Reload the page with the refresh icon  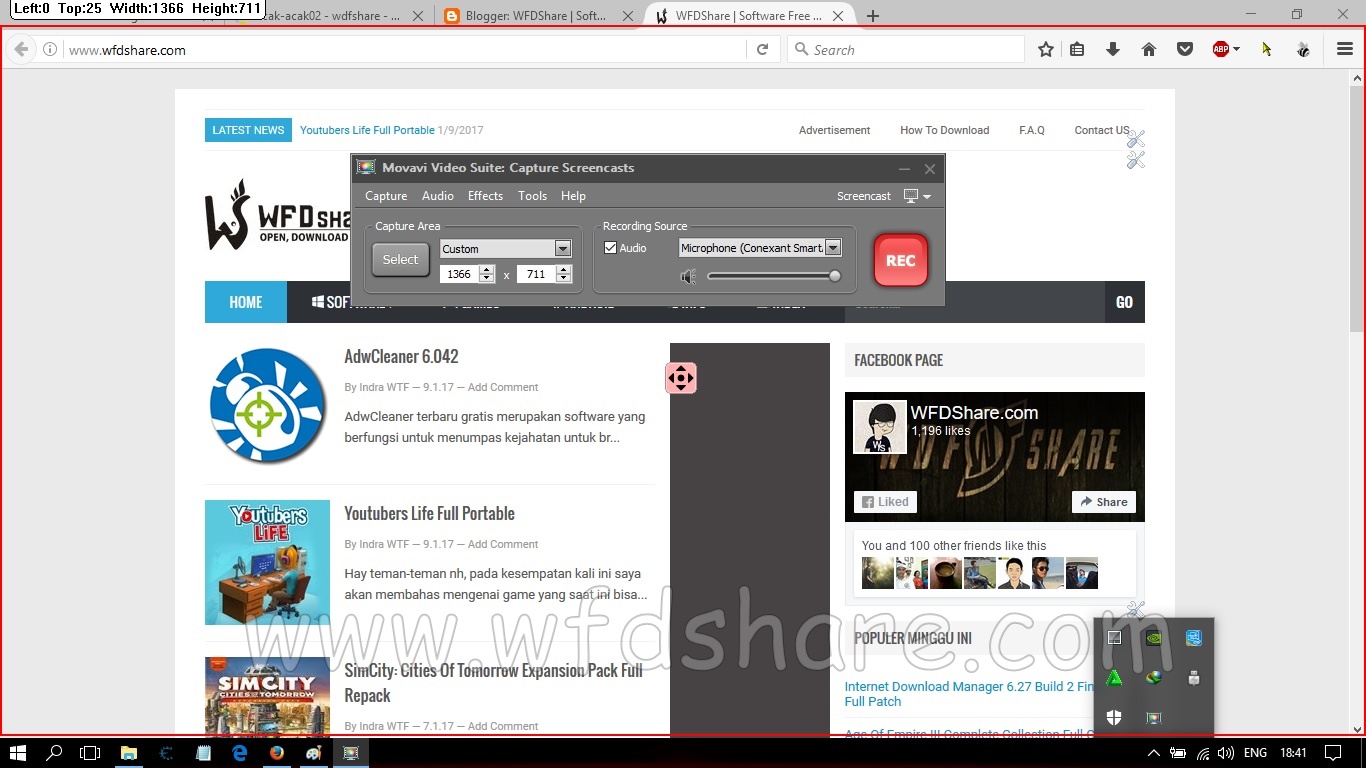coord(762,49)
